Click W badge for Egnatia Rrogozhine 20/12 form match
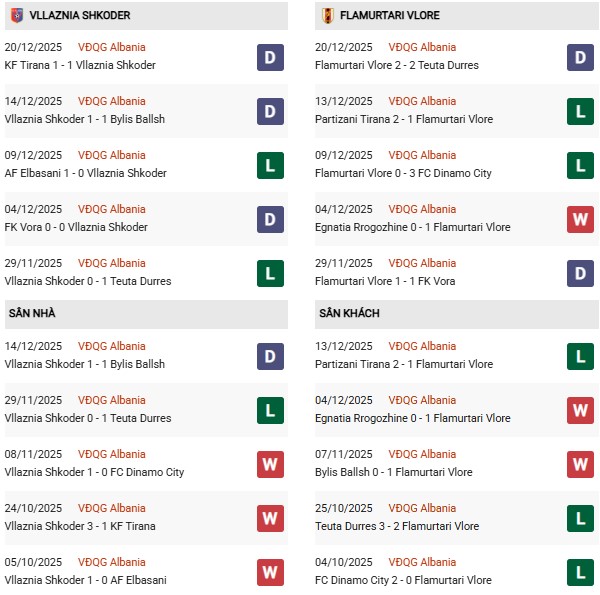Image resolution: width=600 pixels, height=595 pixels. coord(581,219)
